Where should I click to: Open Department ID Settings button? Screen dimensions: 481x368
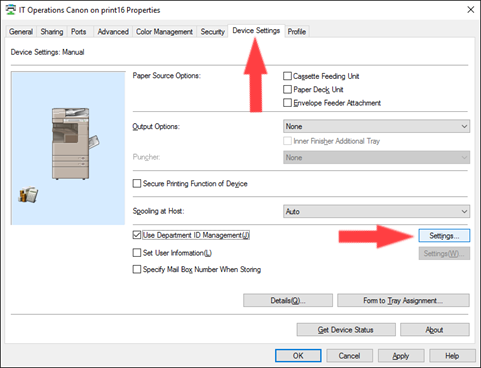(444, 236)
